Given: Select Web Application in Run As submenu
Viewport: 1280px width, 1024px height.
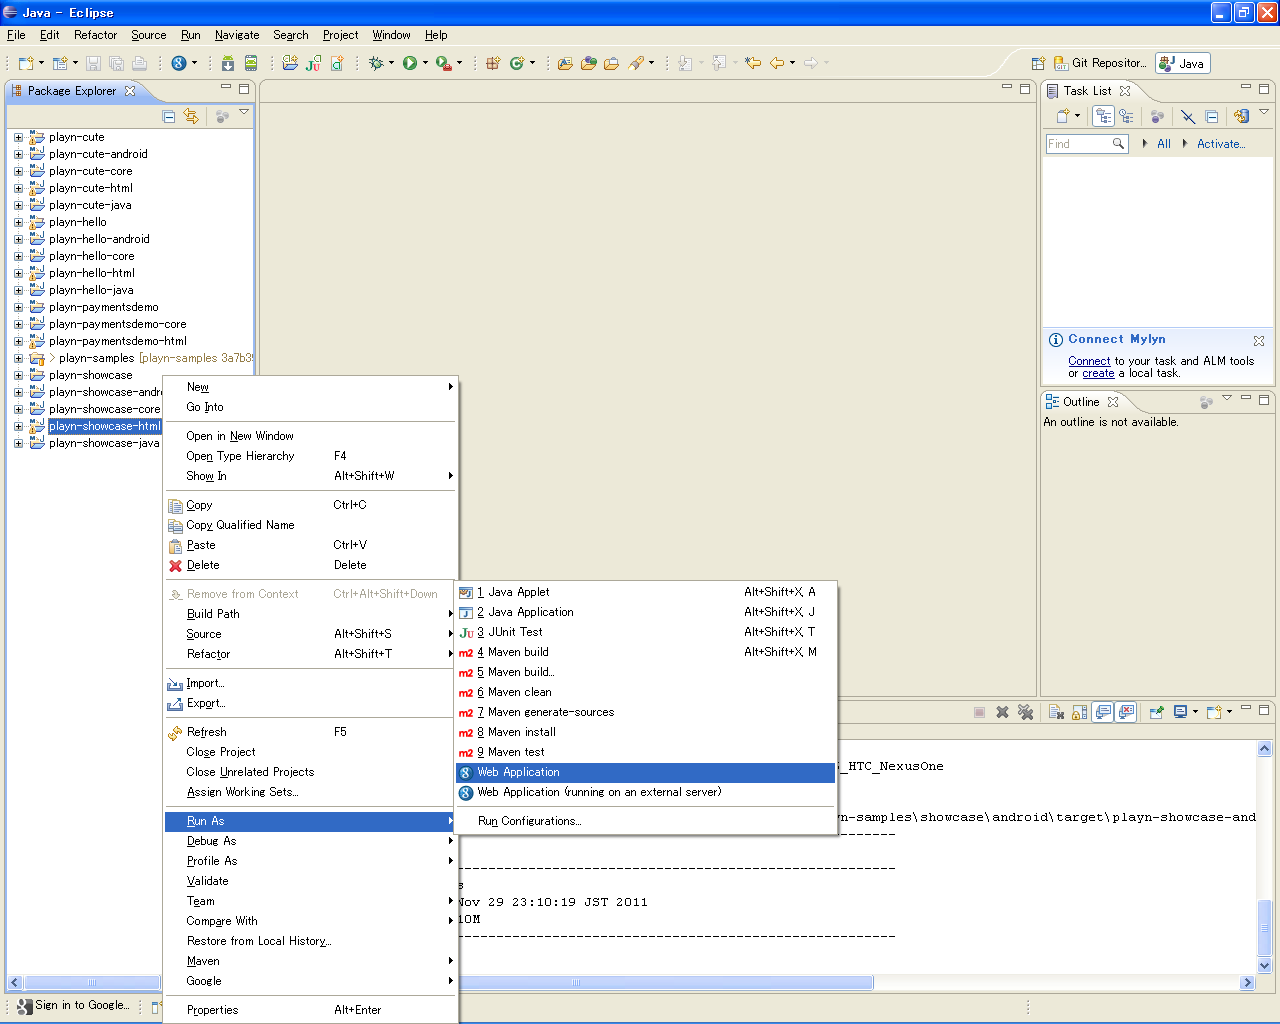Looking at the screenshot, I should [646, 772].
